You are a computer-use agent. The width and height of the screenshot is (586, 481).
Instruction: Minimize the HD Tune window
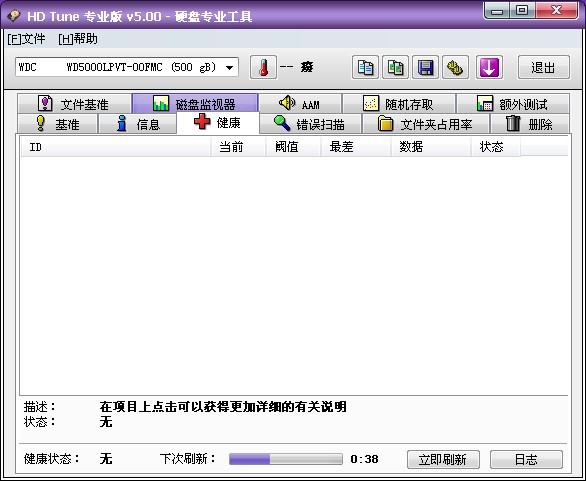click(x=497, y=10)
